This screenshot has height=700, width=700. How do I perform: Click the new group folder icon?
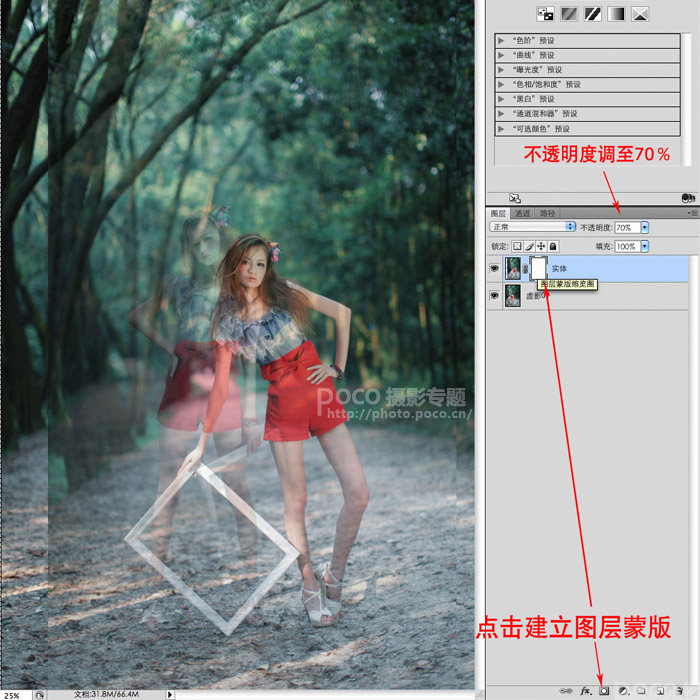(x=642, y=691)
